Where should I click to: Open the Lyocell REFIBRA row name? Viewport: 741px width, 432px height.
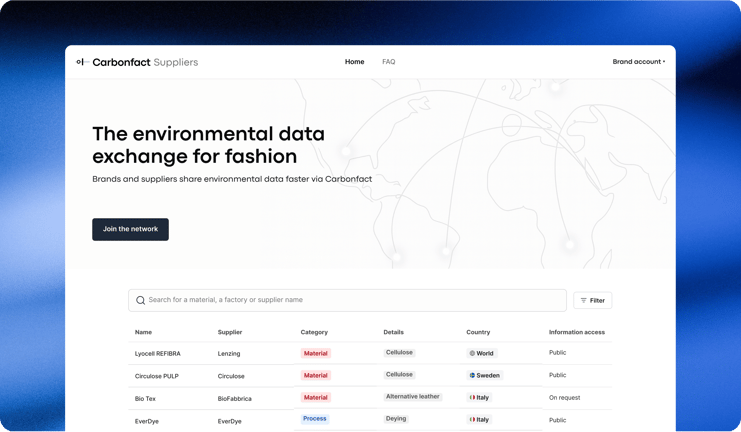pyautogui.click(x=157, y=354)
